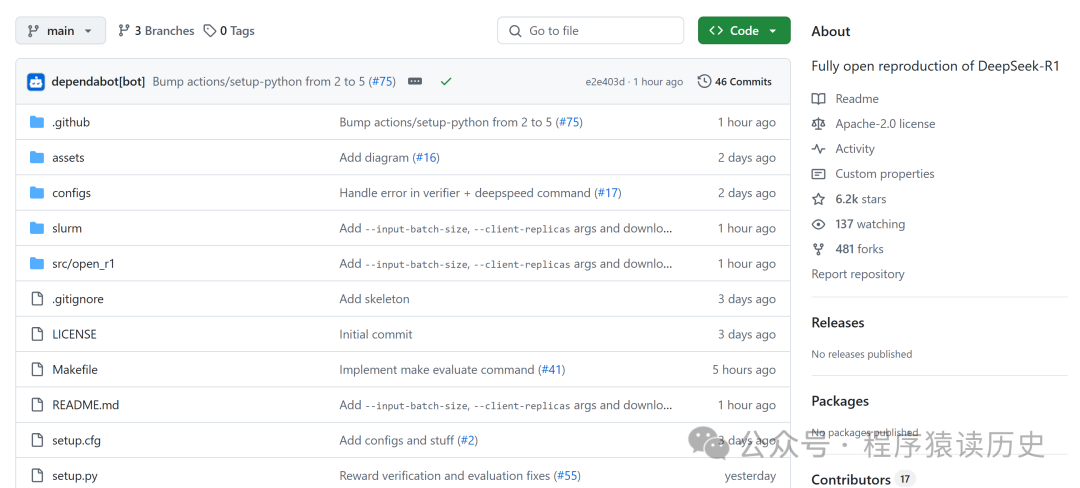1080x488 pixels.
Task: Open the 0 Tags link
Action: tap(229, 31)
